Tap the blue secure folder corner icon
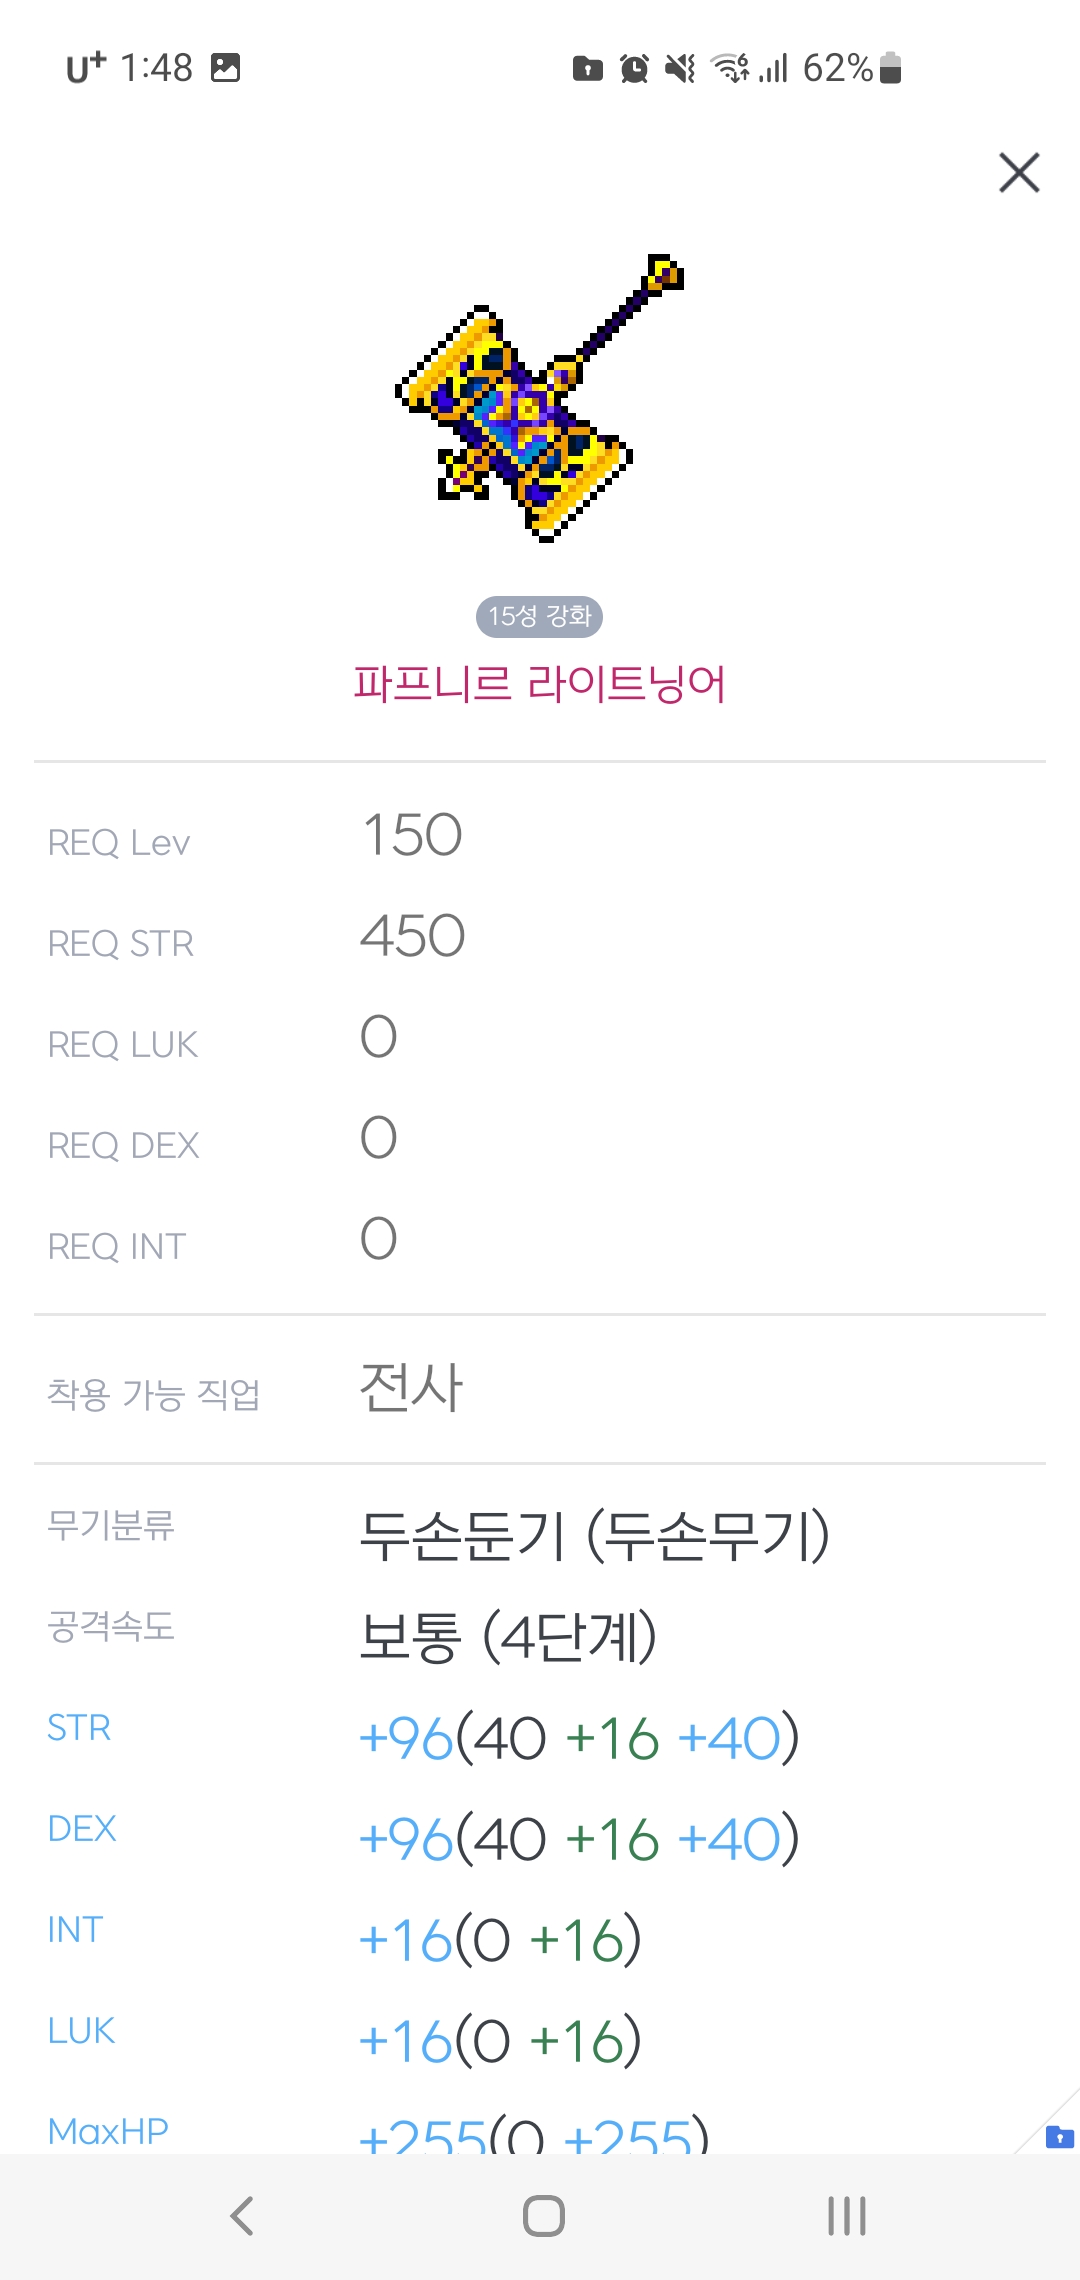This screenshot has height=2280, width=1080. pyautogui.click(x=1059, y=2137)
